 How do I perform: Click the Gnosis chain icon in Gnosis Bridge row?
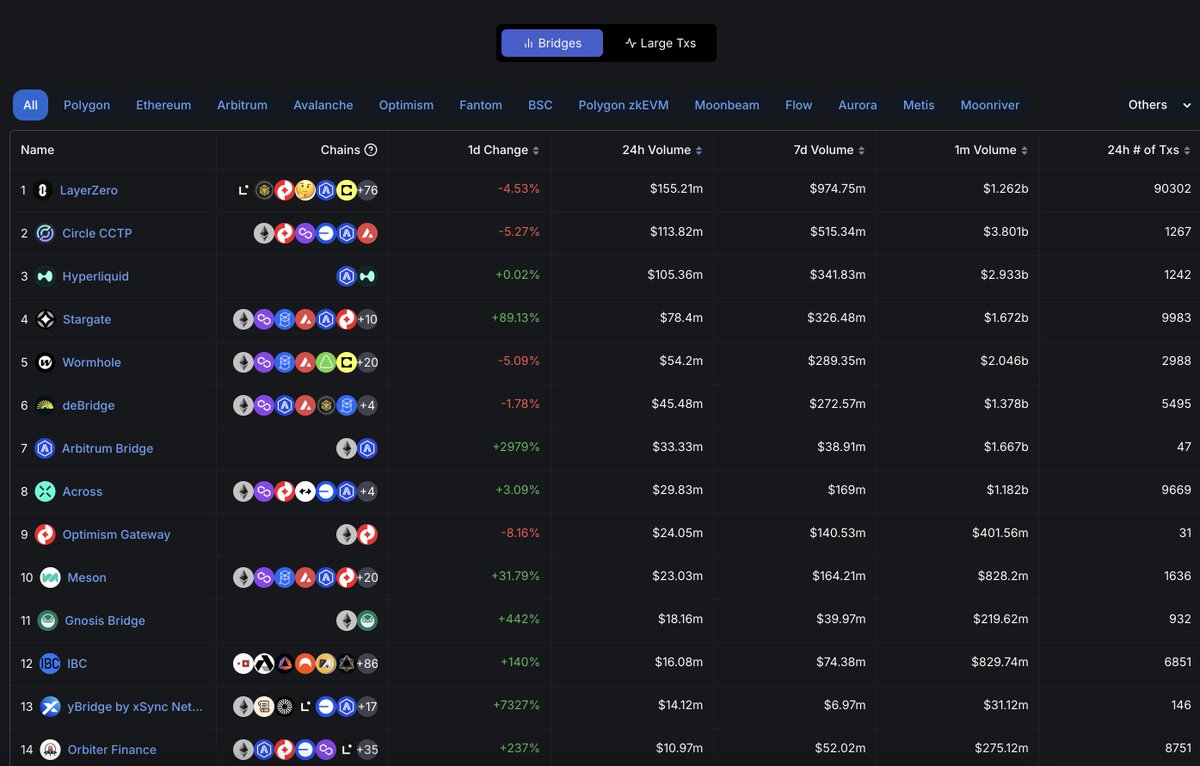click(x=367, y=620)
